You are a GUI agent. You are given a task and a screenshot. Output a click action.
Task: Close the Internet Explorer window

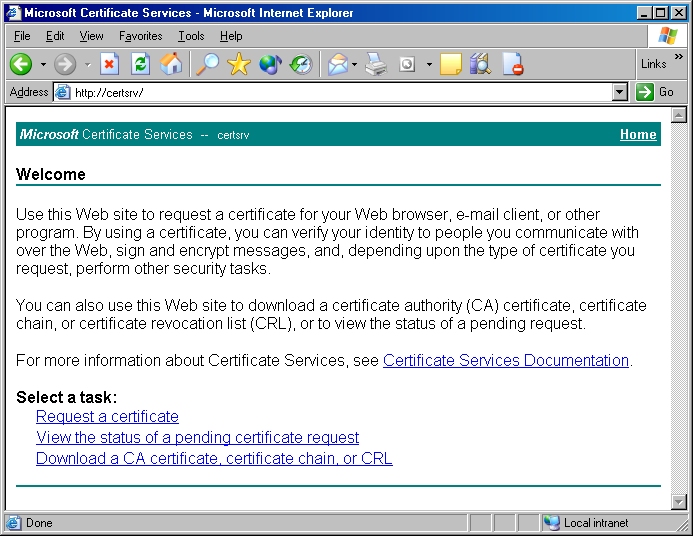click(x=678, y=13)
